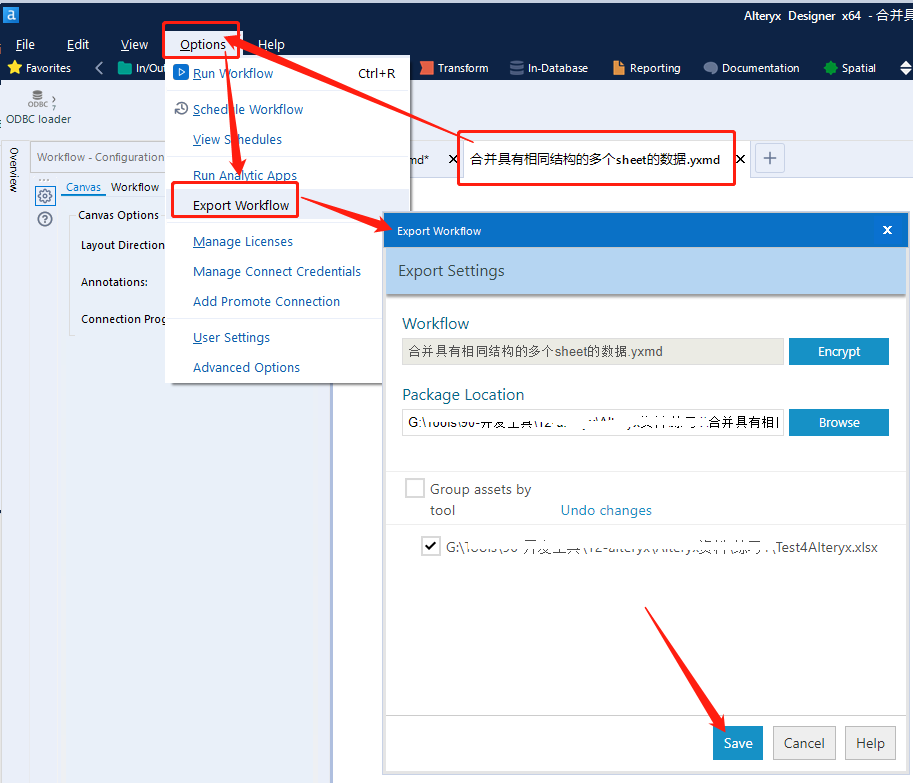Add a new workflow tab
913x783 pixels.
pos(770,158)
